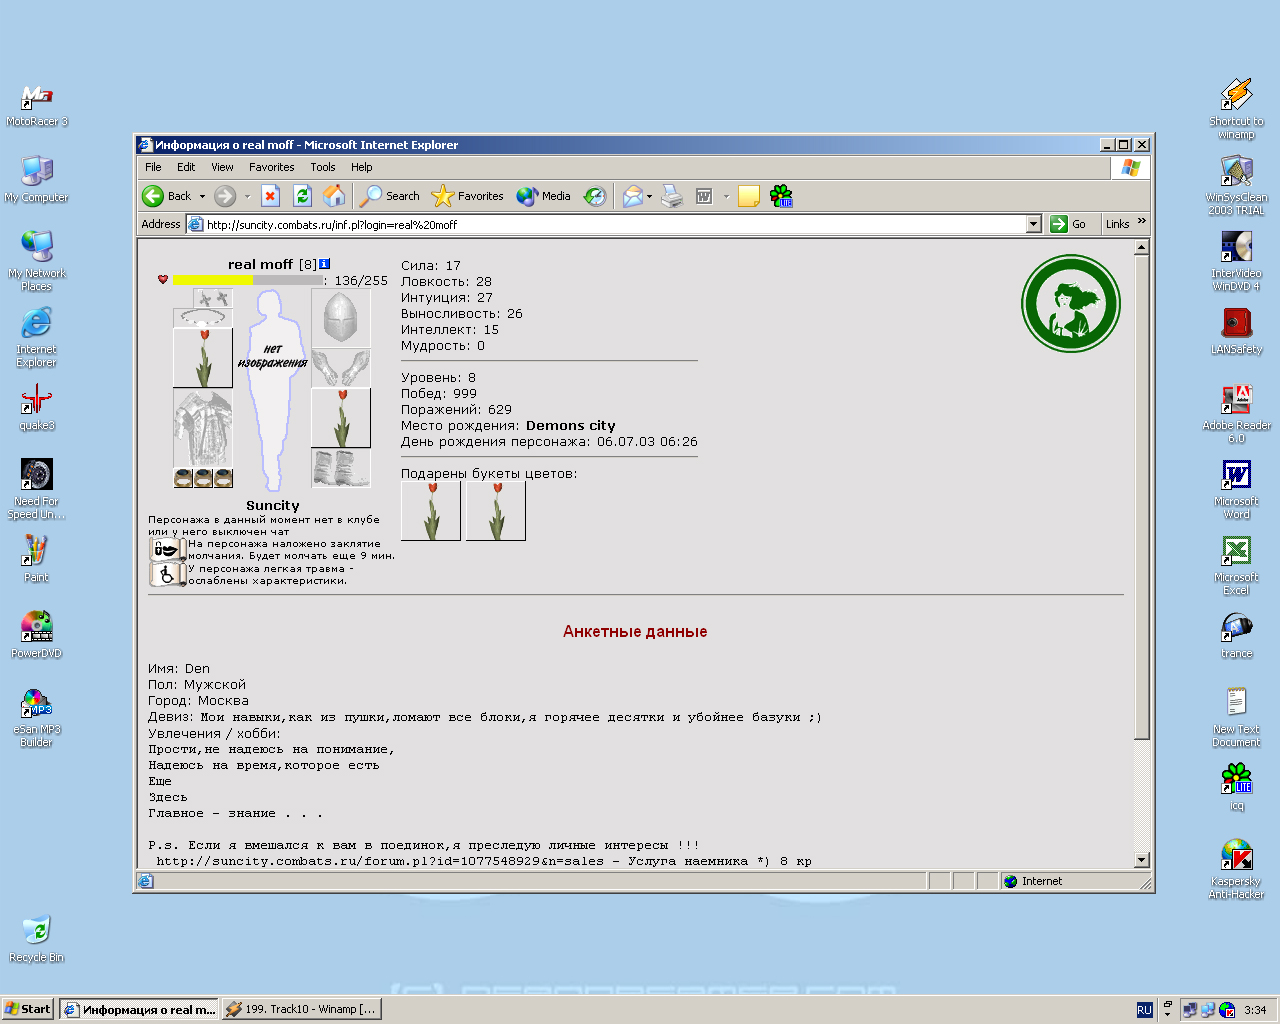Viewport: 1280px width, 1024px height.
Task: Edit page with Word toolbar icon
Action: tap(704, 196)
